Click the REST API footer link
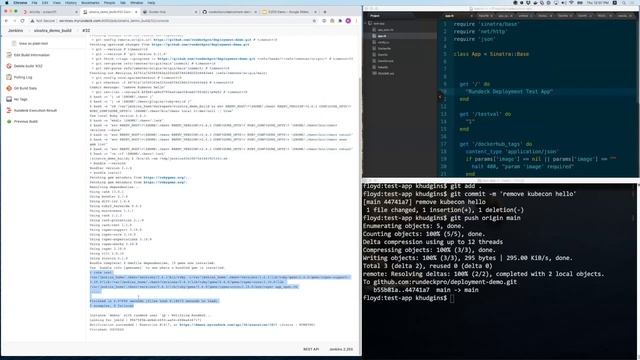Viewport: 640px width, 360px height. pos(311,349)
